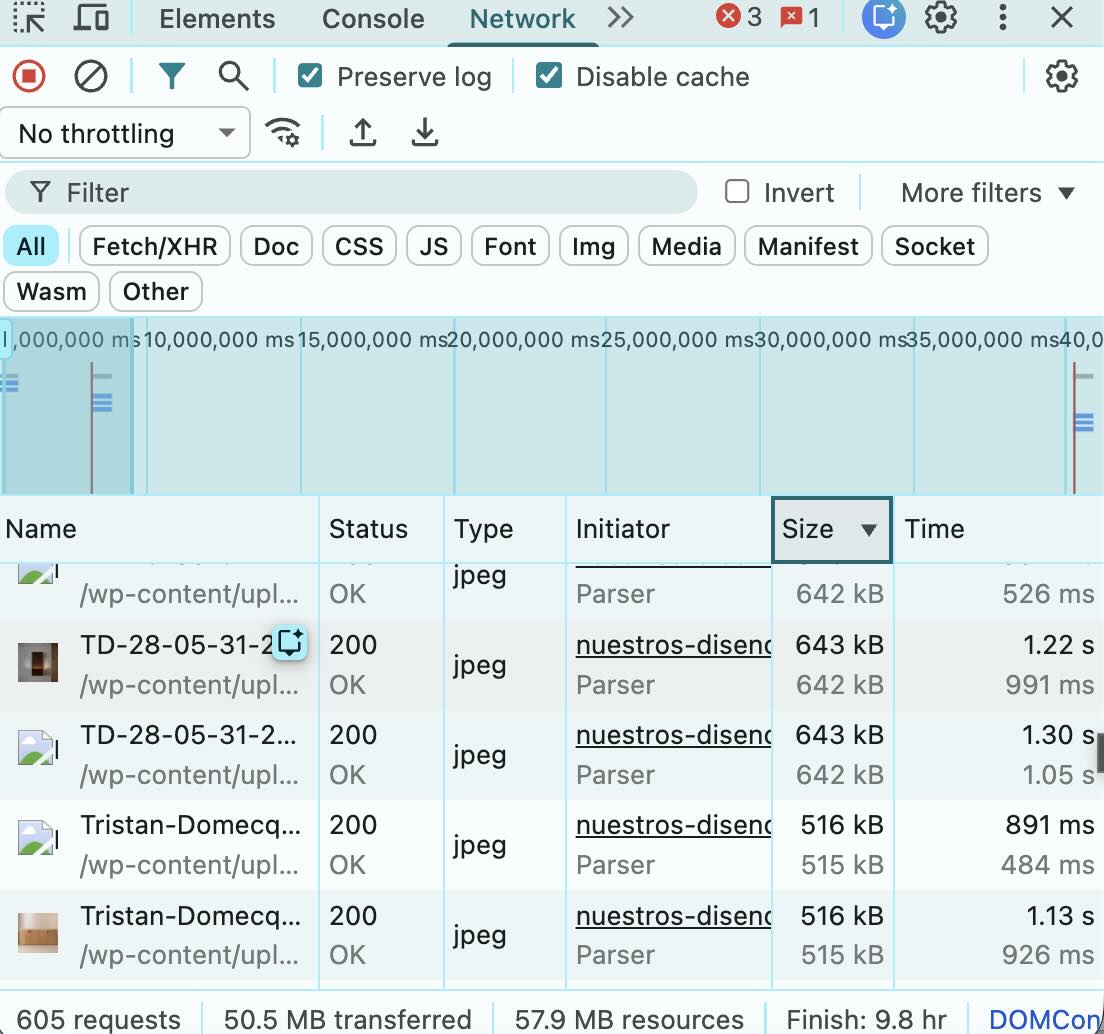Open the Console tab
This screenshot has width=1104, height=1034.
[373, 19]
